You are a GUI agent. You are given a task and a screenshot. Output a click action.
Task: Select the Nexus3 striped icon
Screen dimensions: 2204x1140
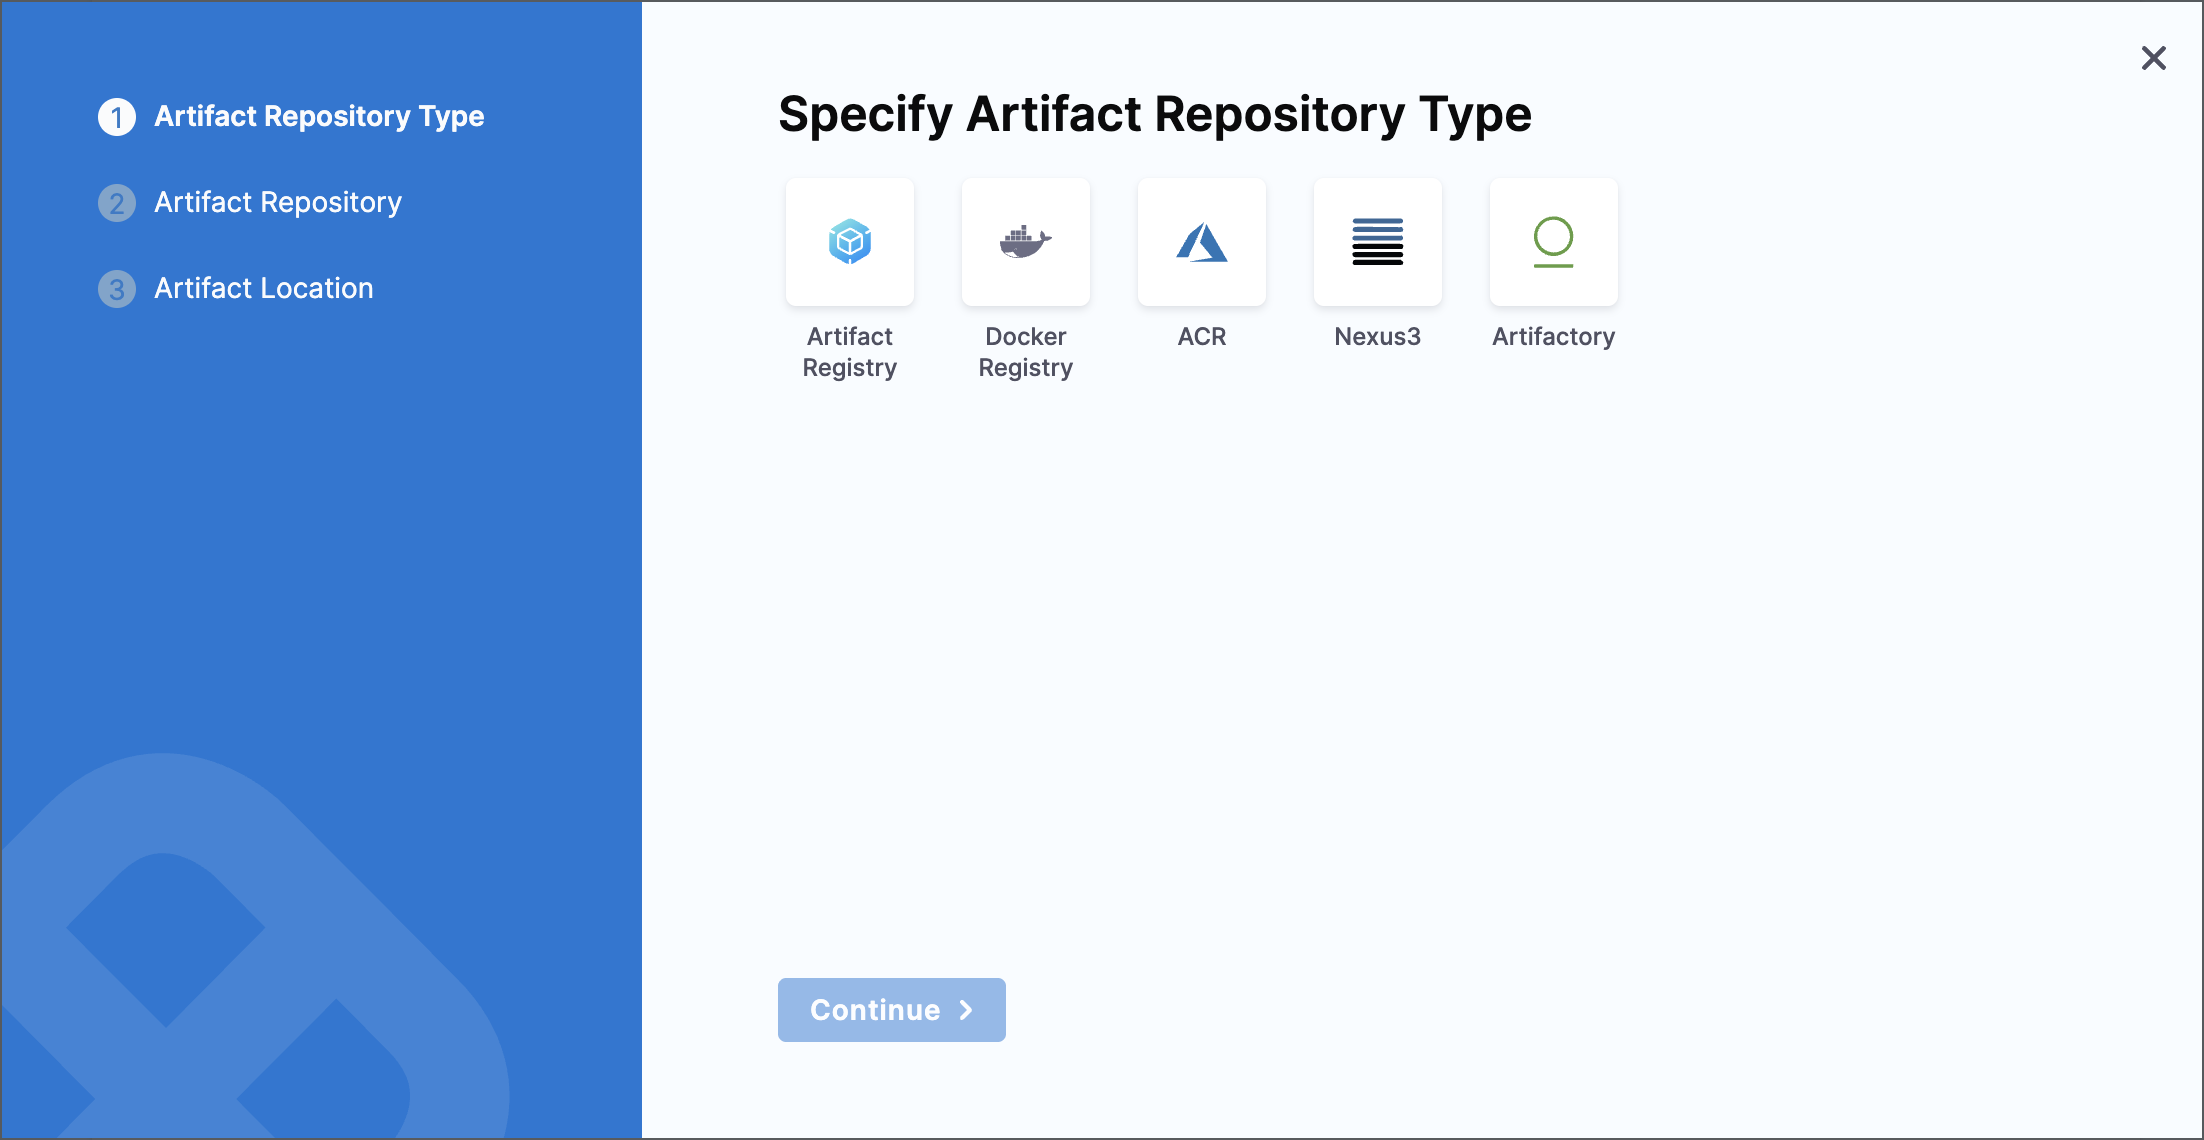(x=1377, y=241)
